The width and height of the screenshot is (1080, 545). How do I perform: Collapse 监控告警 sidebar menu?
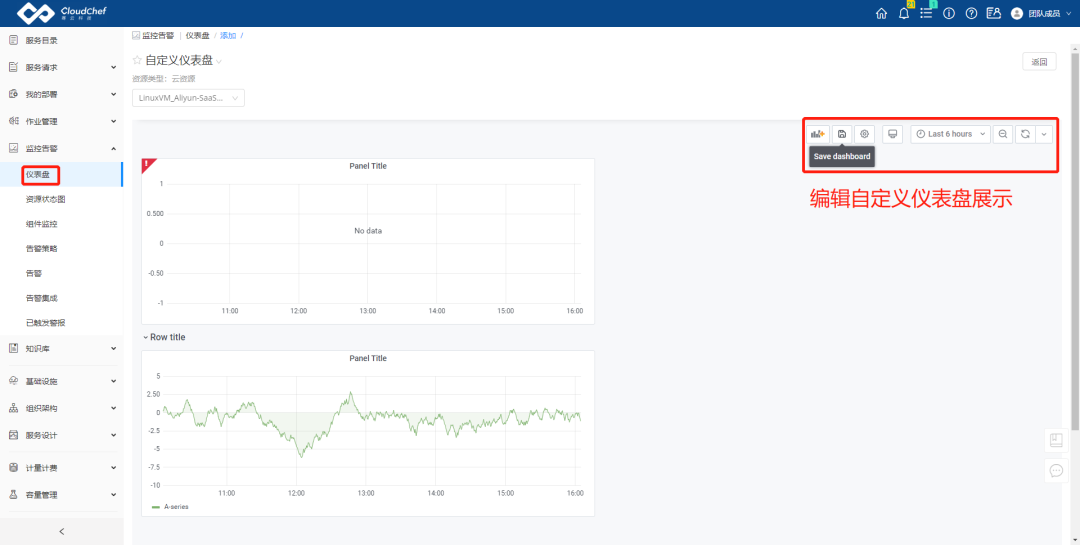coord(61,148)
